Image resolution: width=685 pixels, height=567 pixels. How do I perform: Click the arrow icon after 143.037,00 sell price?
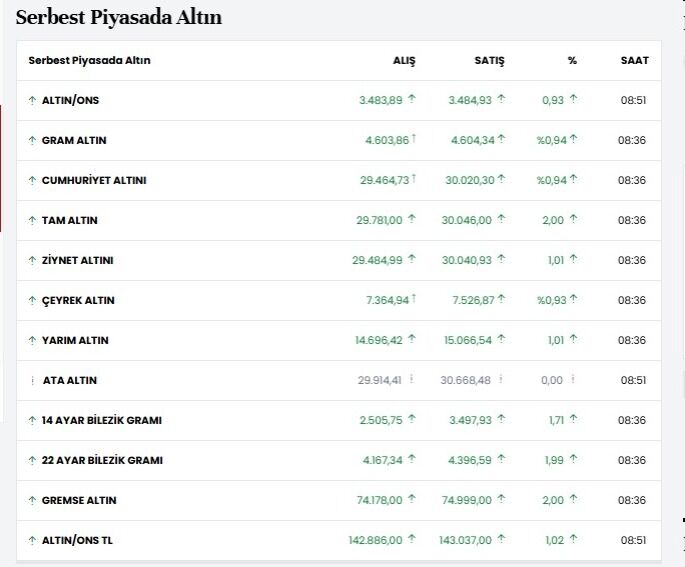pos(501,540)
